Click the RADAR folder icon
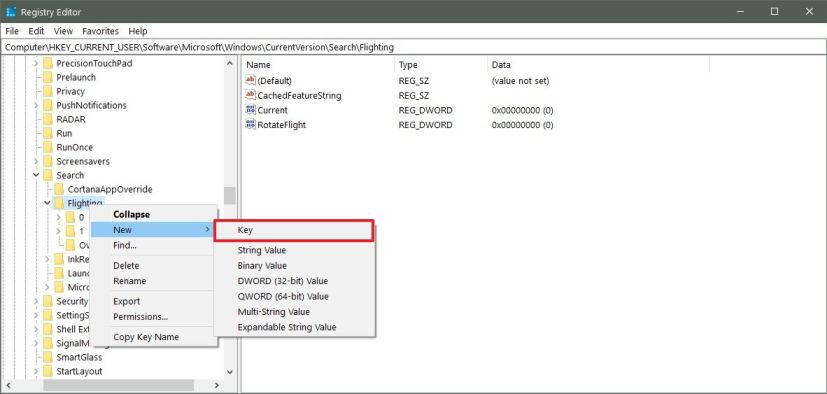This screenshot has width=827, height=394. [48, 119]
